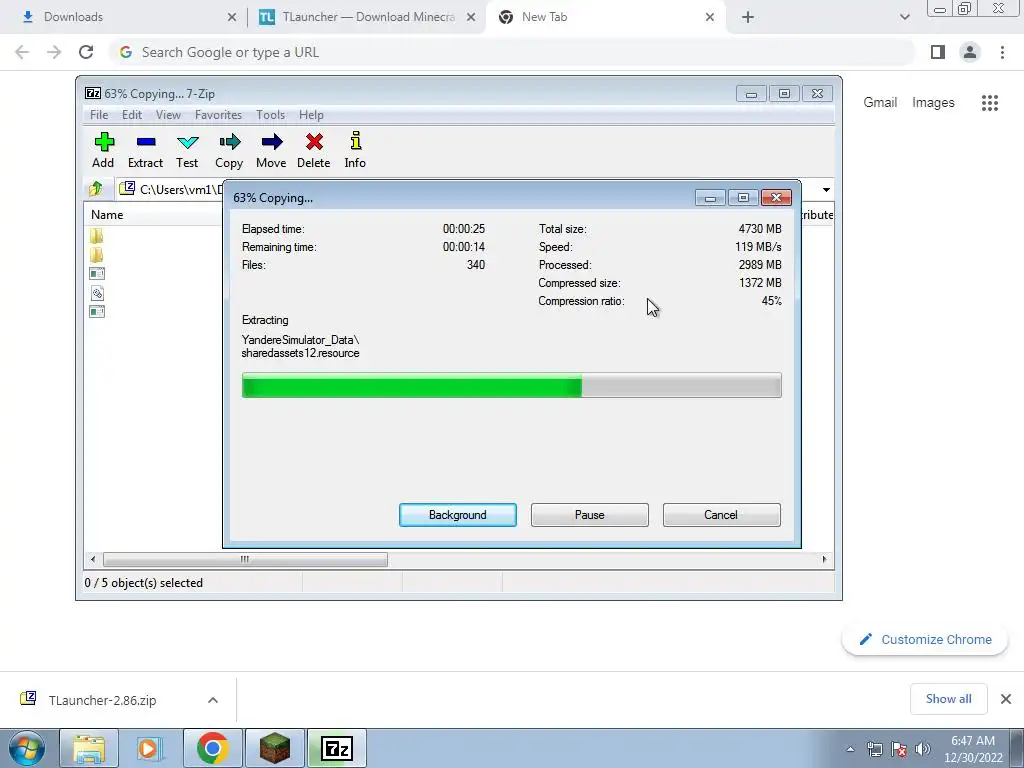Switch to the Downloads tab
Image resolution: width=1024 pixels, height=768 pixels.
coord(124,17)
